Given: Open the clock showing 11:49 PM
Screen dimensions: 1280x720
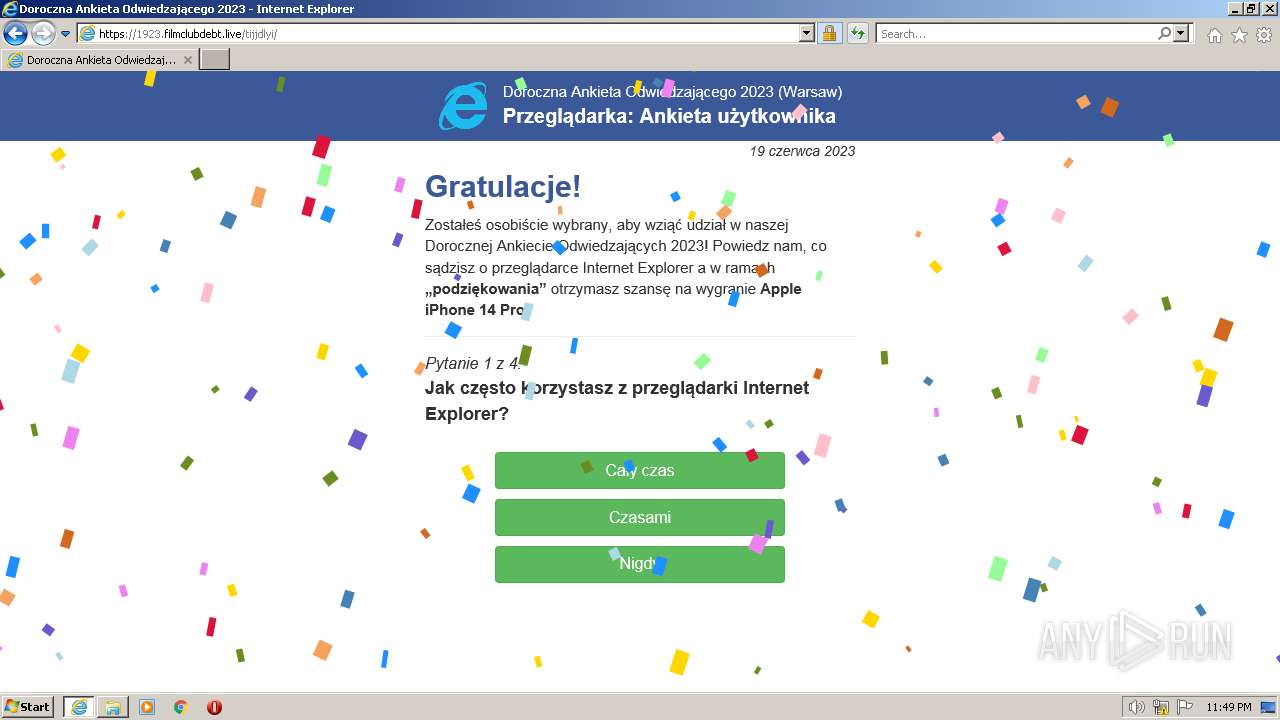Looking at the screenshot, I should tap(1229, 707).
